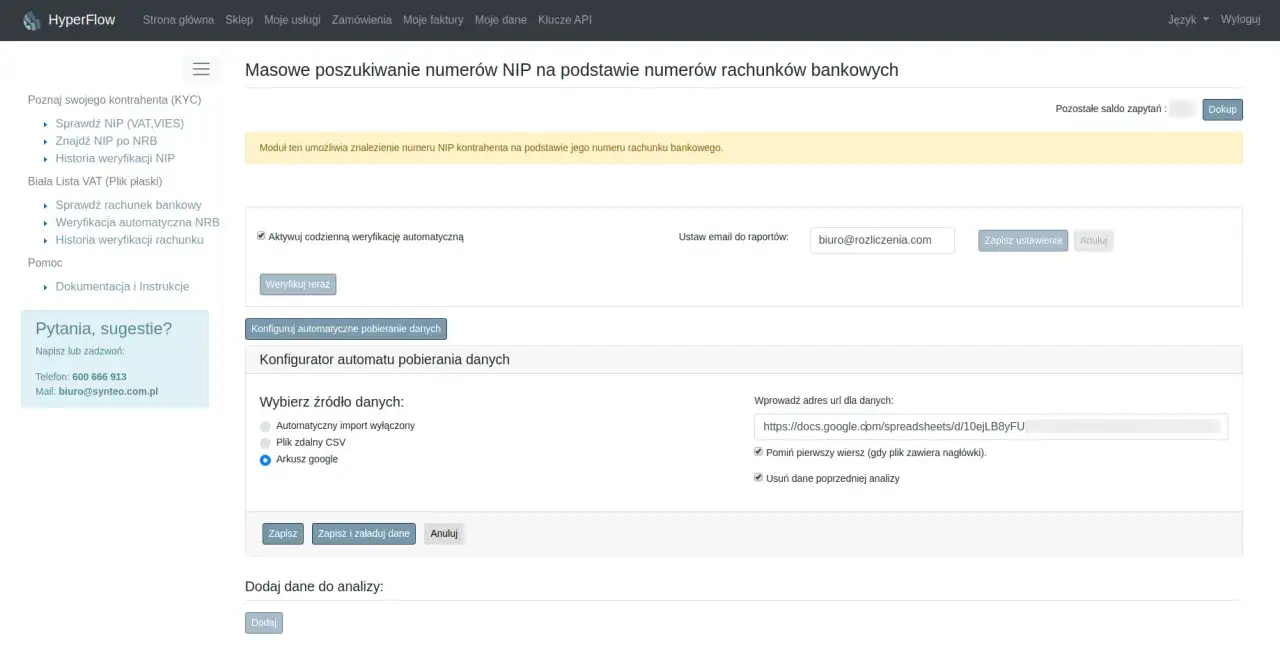Open Dokumentacja i Instrukcje link
The image size is (1280, 649).
pos(122,287)
